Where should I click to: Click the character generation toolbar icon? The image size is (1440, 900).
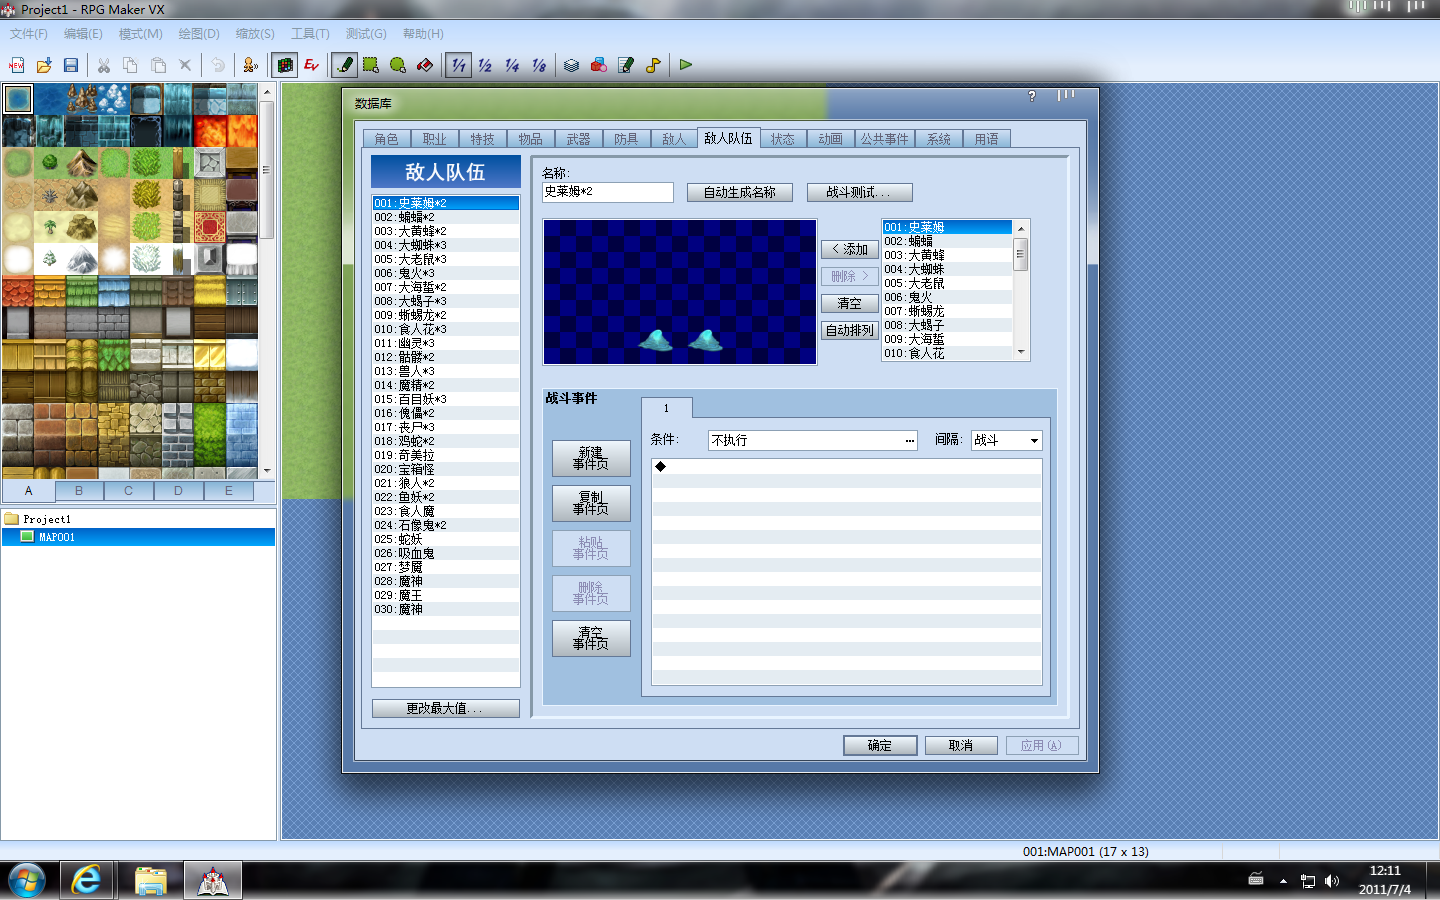point(250,65)
